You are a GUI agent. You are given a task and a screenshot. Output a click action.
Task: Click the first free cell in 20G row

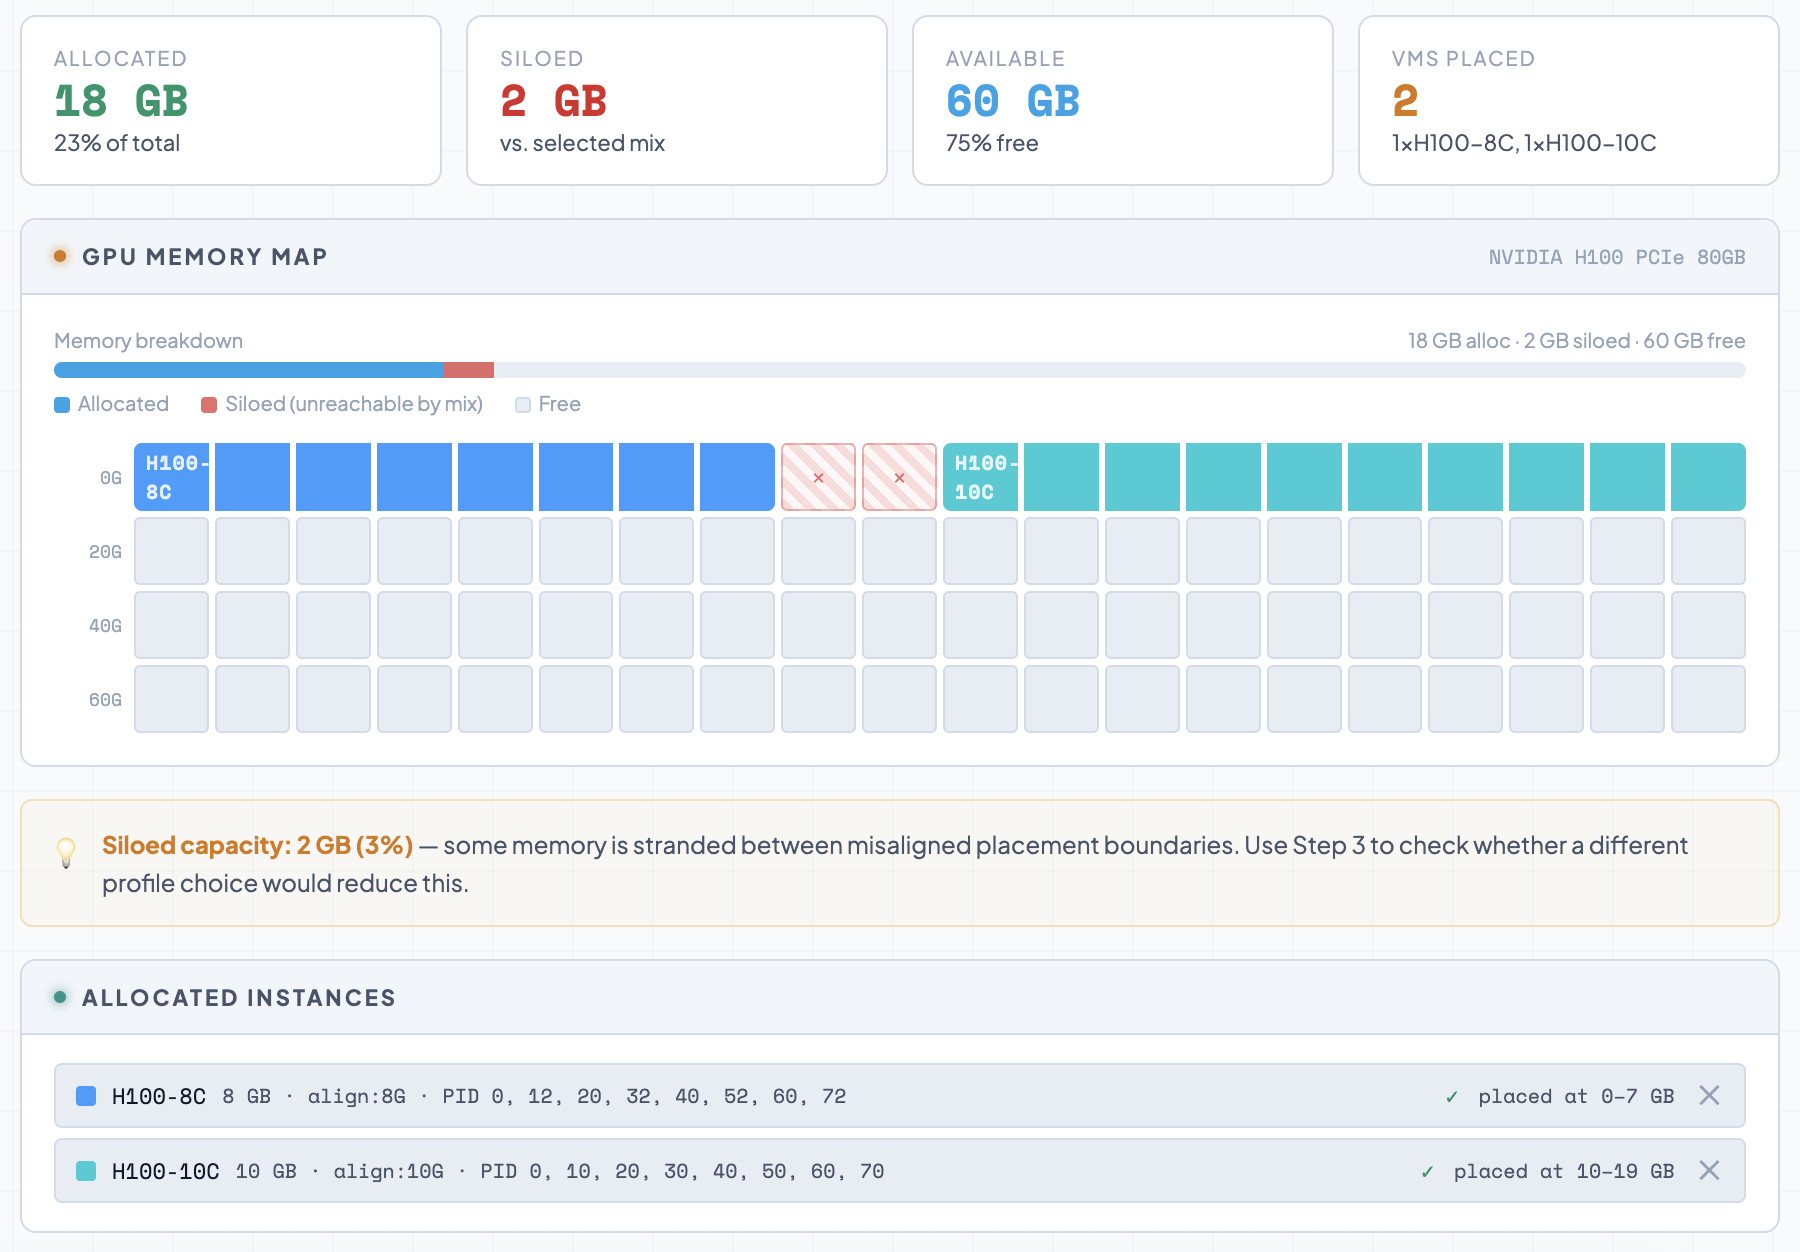pyautogui.click(x=172, y=551)
